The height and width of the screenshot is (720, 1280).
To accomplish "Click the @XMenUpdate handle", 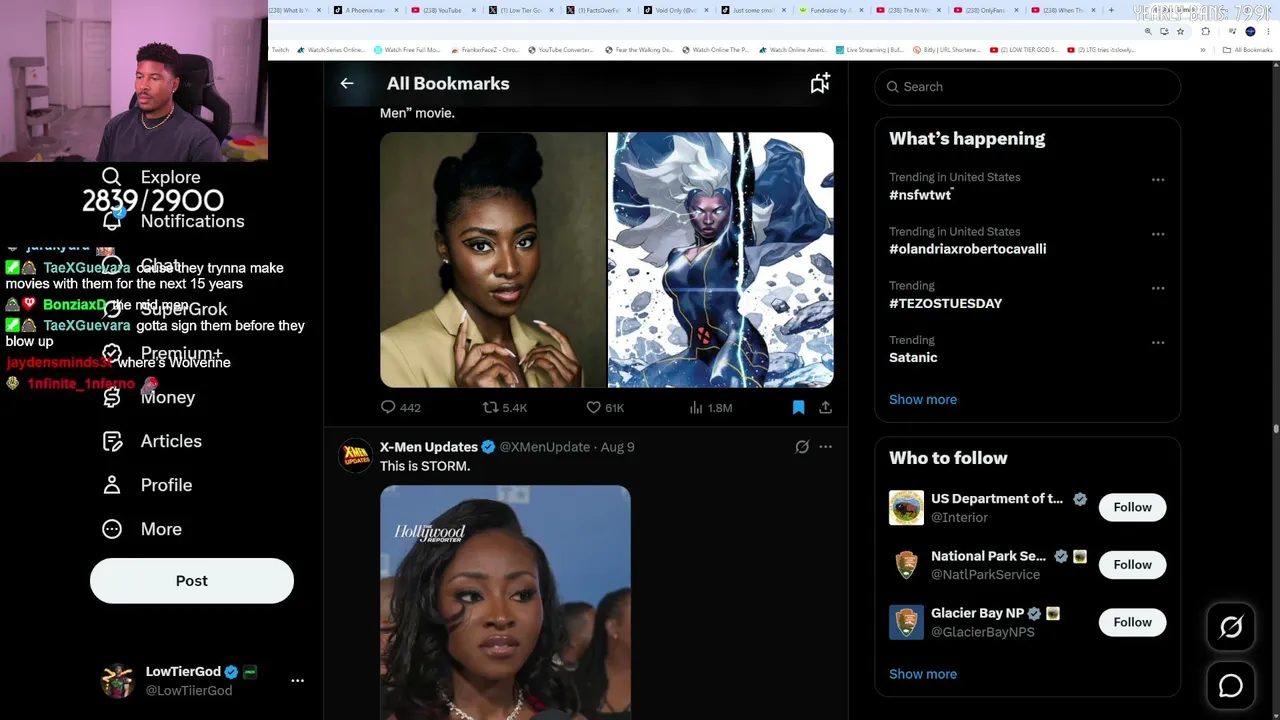I will [x=544, y=447].
